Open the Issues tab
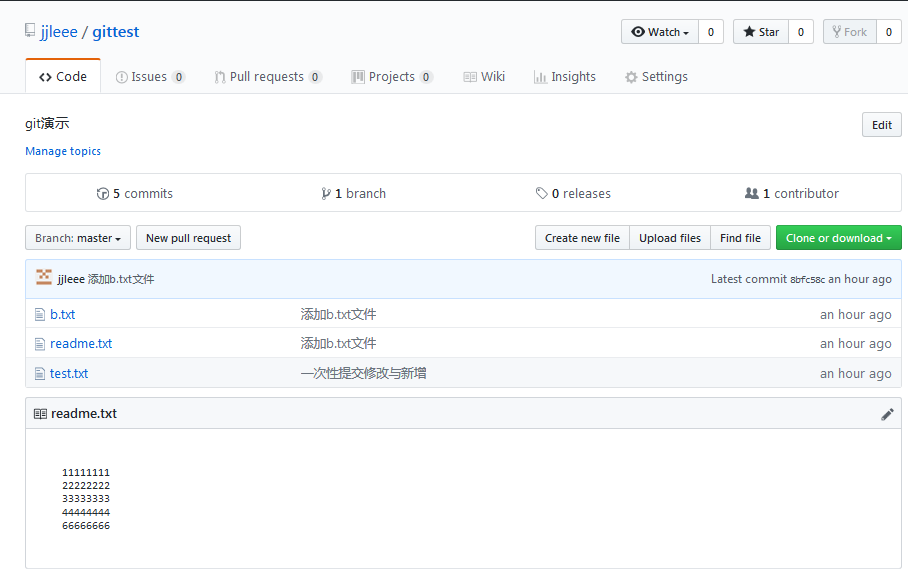The height and width of the screenshot is (578, 908). click(150, 76)
